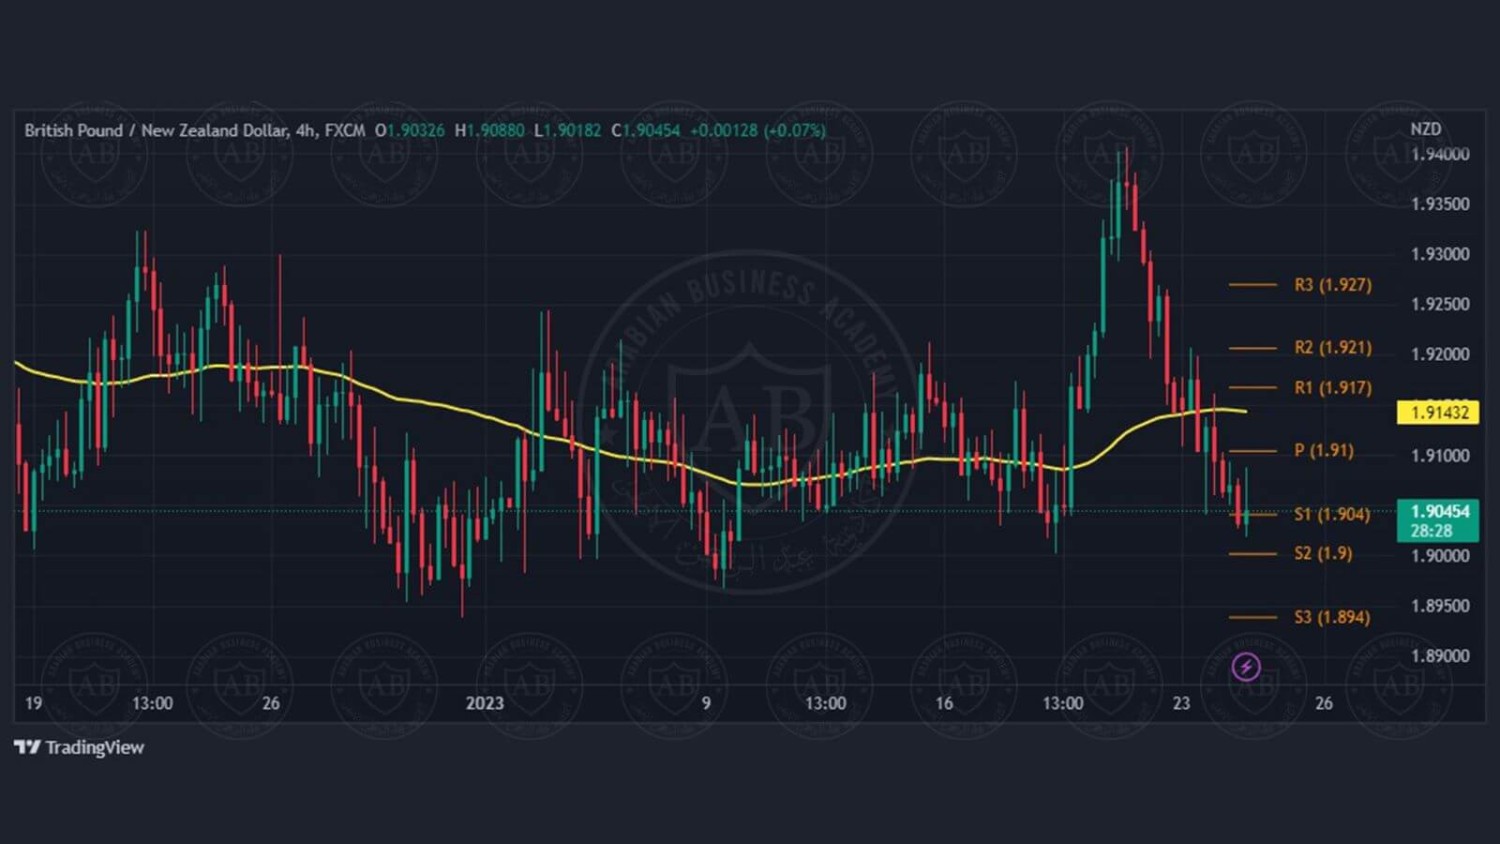Viewport: 1500px width, 844px height.
Task: Select the P (1.91) pivot label
Action: click(x=1323, y=451)
